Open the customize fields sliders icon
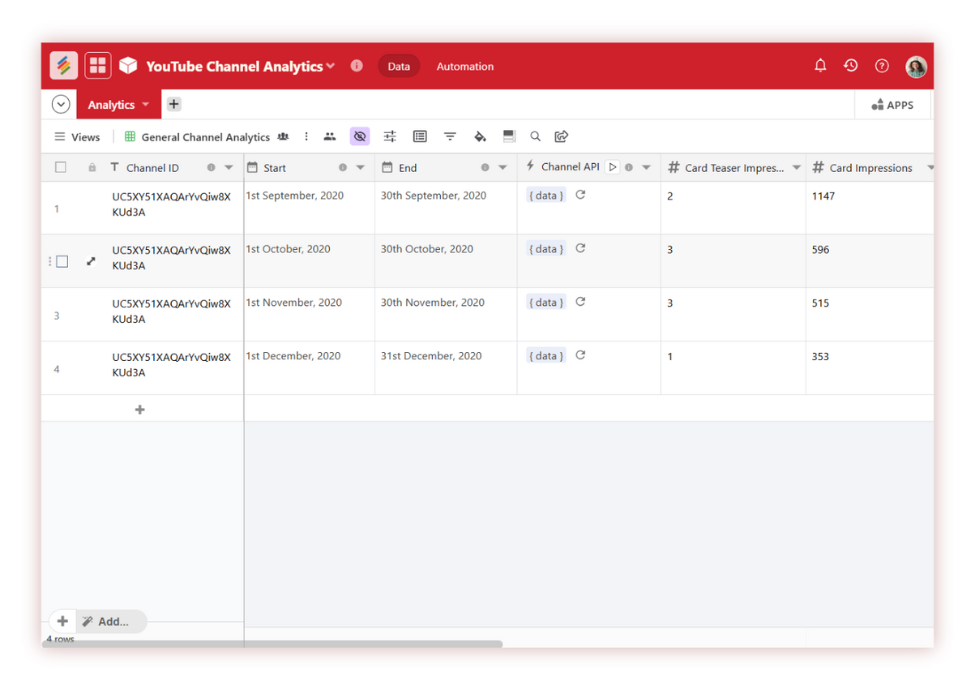975x690 pixels. click(390, 136)
